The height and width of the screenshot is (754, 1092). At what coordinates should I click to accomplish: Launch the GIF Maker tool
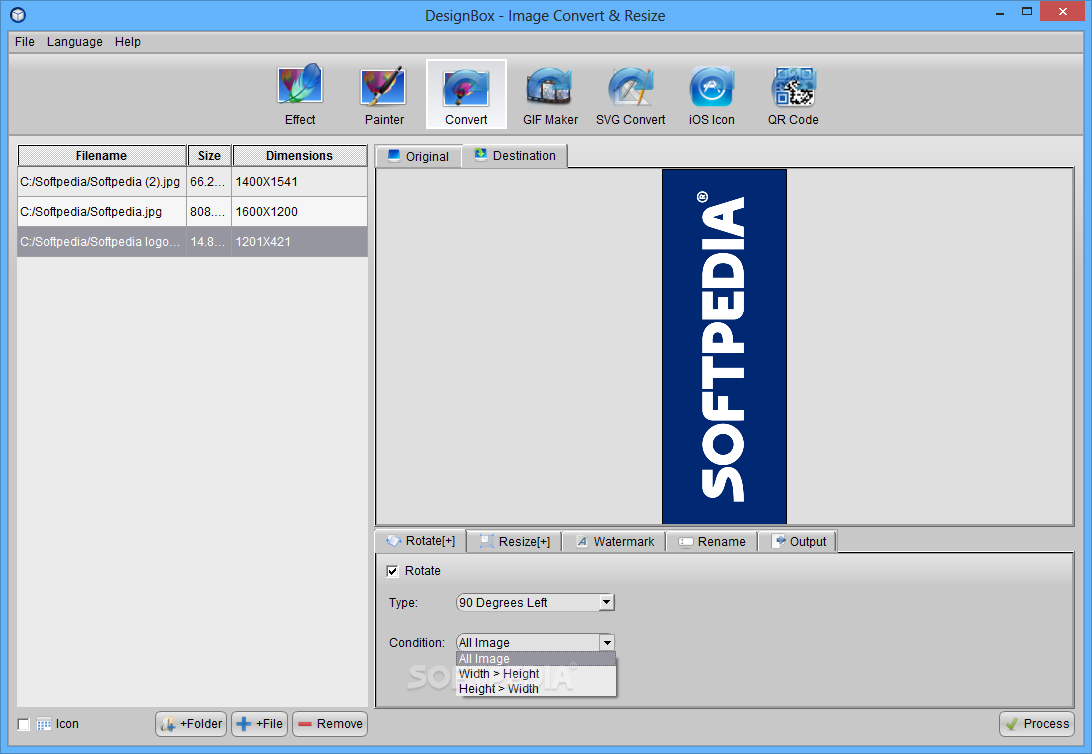pos(550,94)
